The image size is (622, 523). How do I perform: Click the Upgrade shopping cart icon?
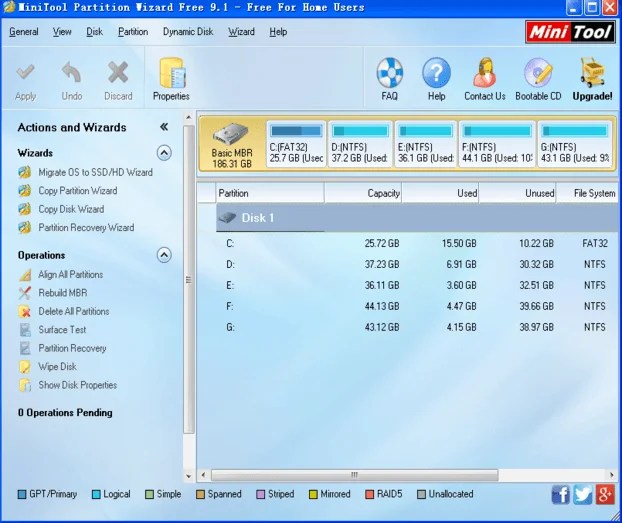coord(592,73)
